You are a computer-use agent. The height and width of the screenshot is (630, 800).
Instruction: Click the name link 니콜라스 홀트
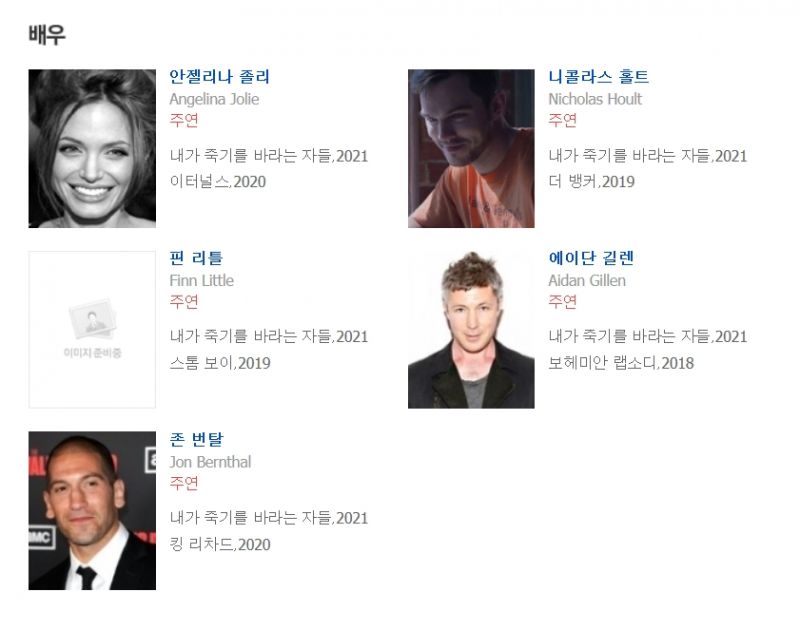coord(598,77)
